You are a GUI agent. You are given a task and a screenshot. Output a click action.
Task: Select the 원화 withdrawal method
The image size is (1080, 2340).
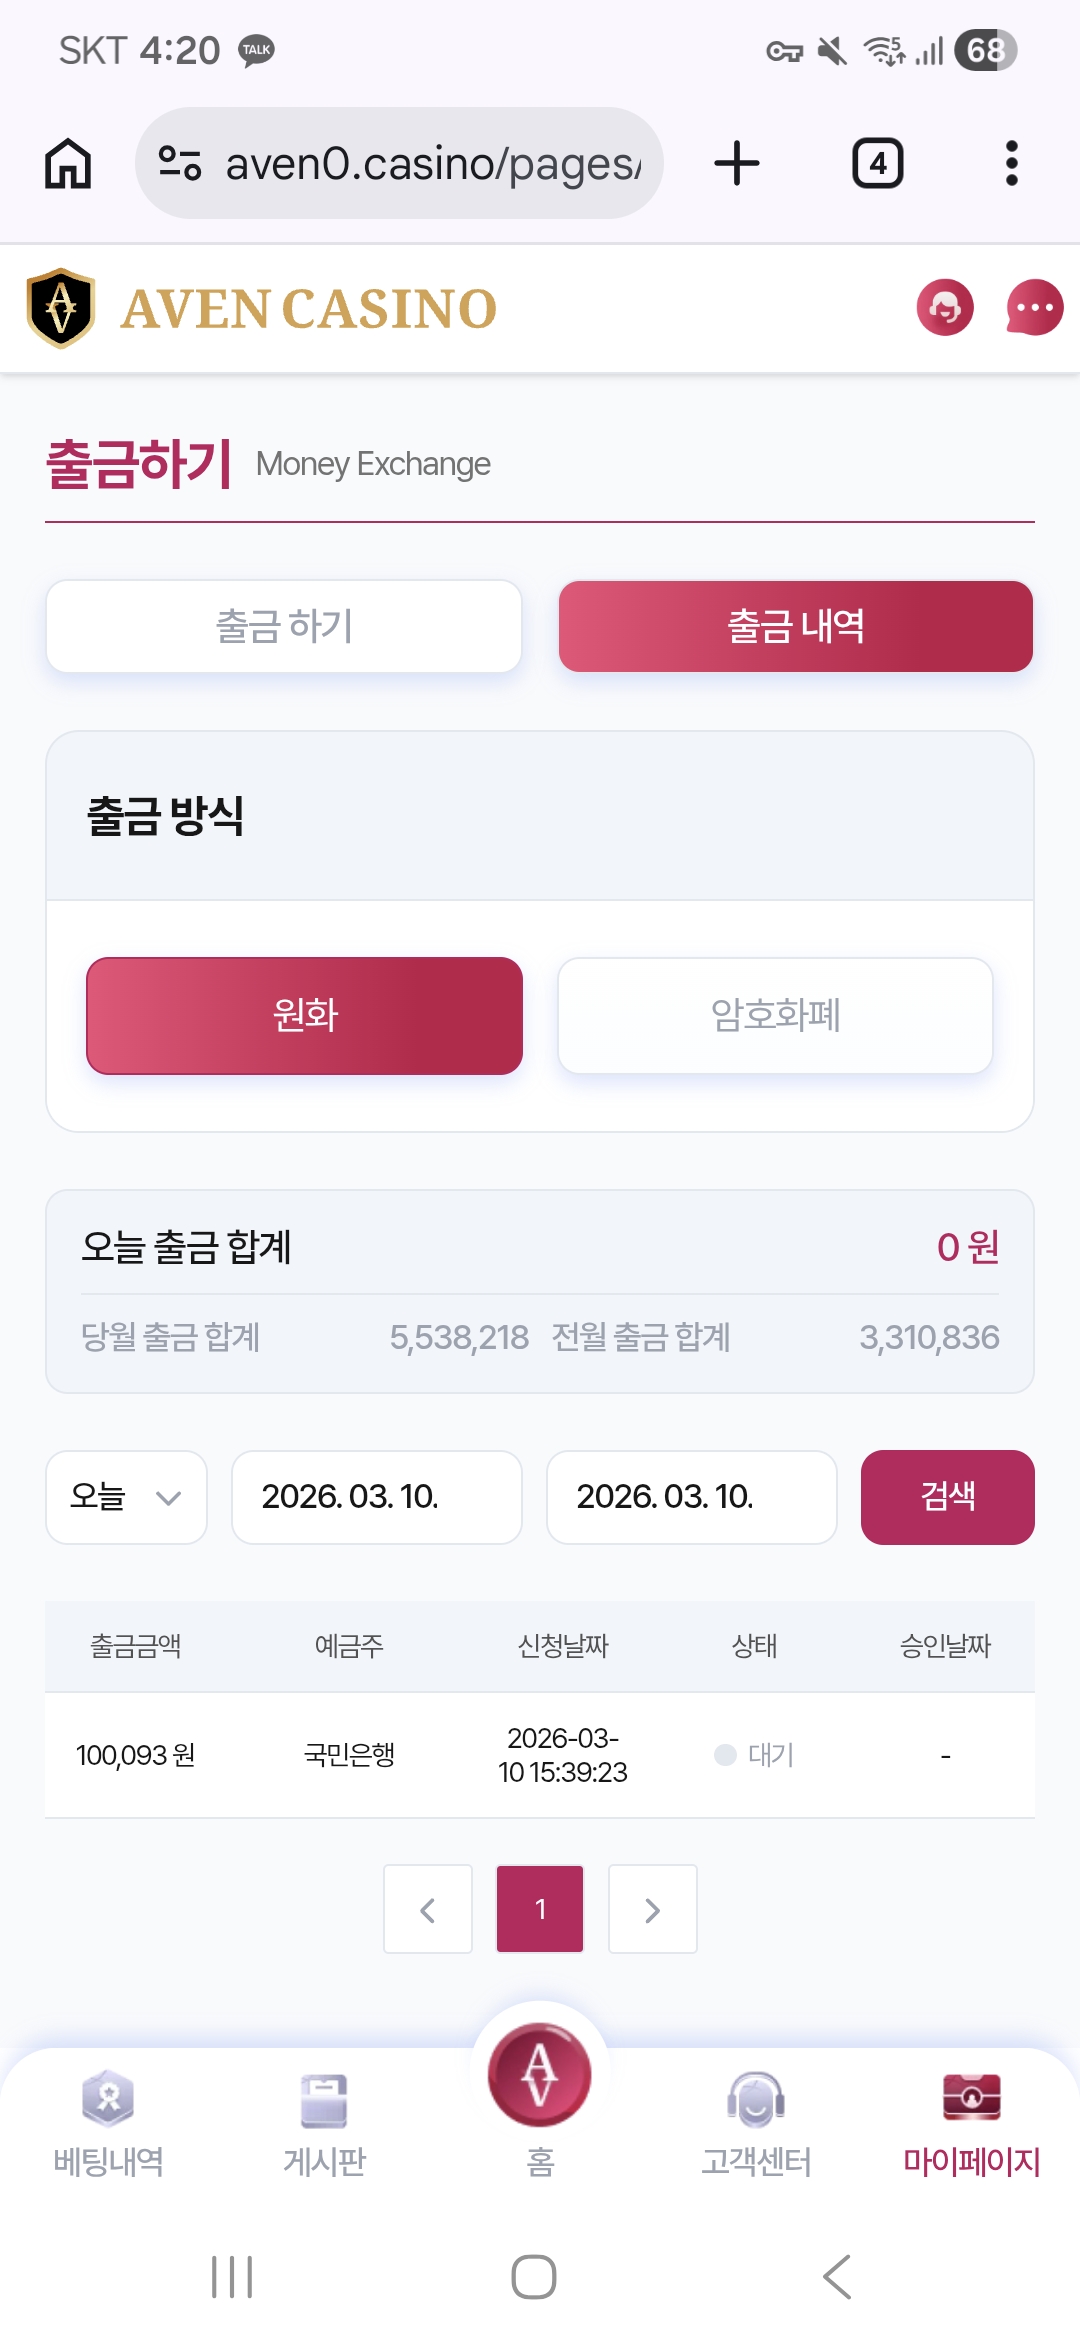pyautogui.click(x=305, y=1016)
